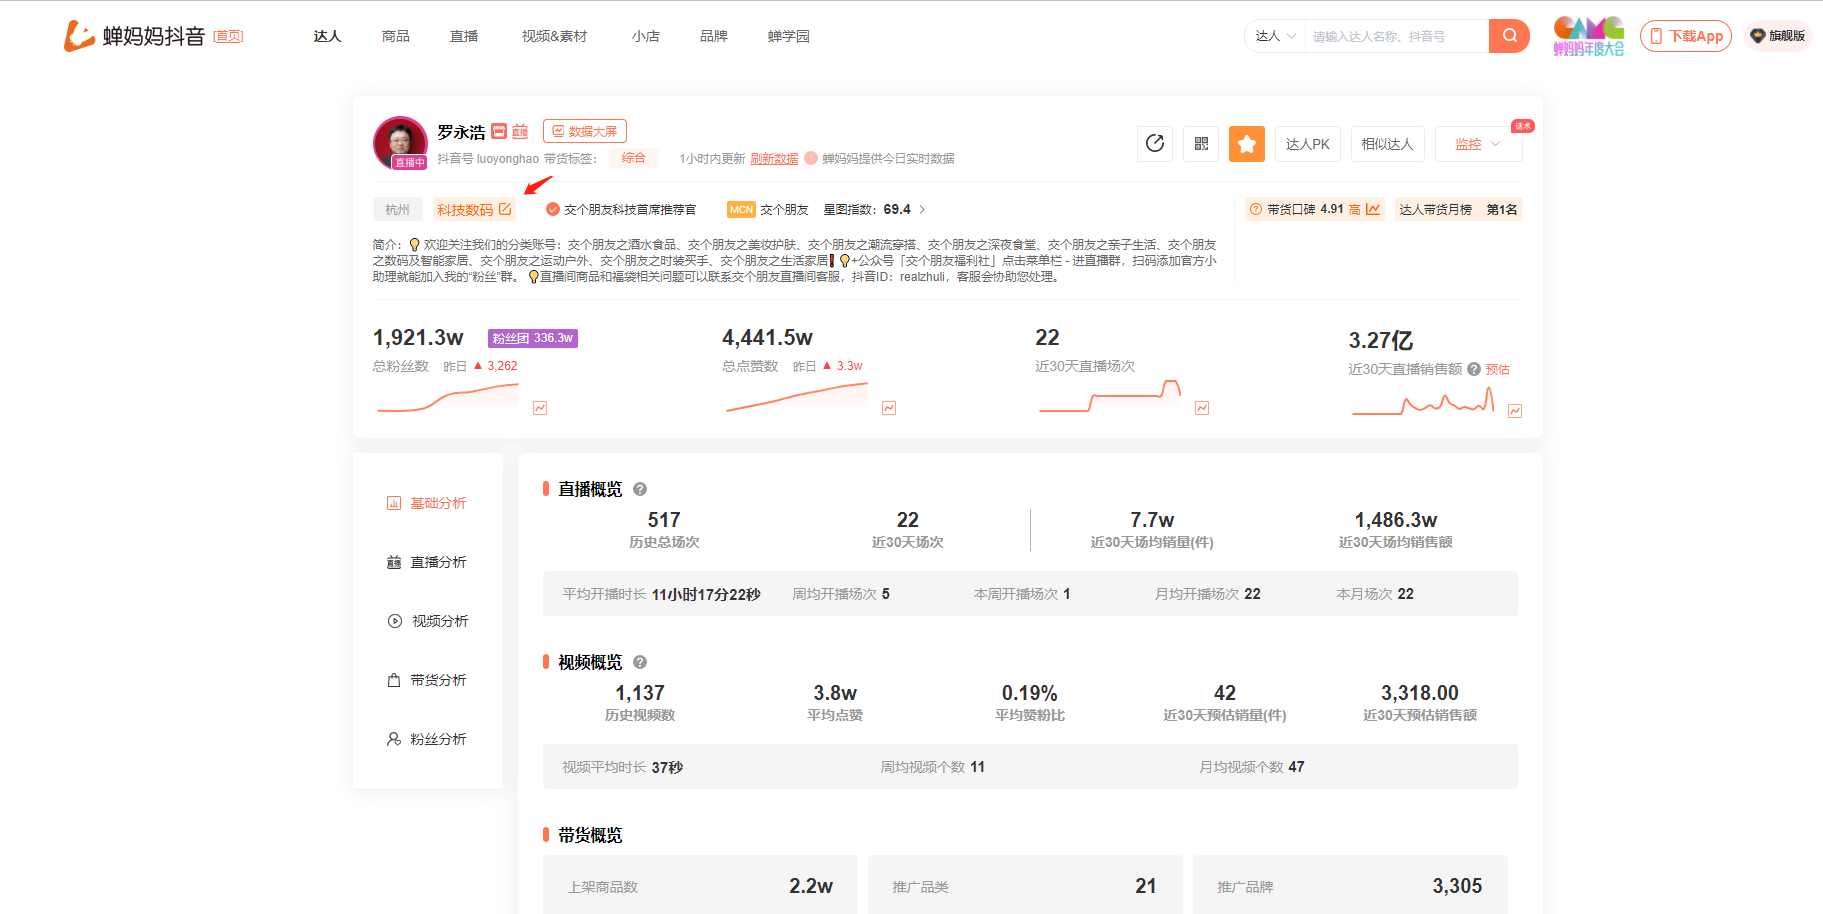Viewport: 1823px width, 914px height.
Task: Expand the 达人 search type dropdown
Action: point(1276,36)
